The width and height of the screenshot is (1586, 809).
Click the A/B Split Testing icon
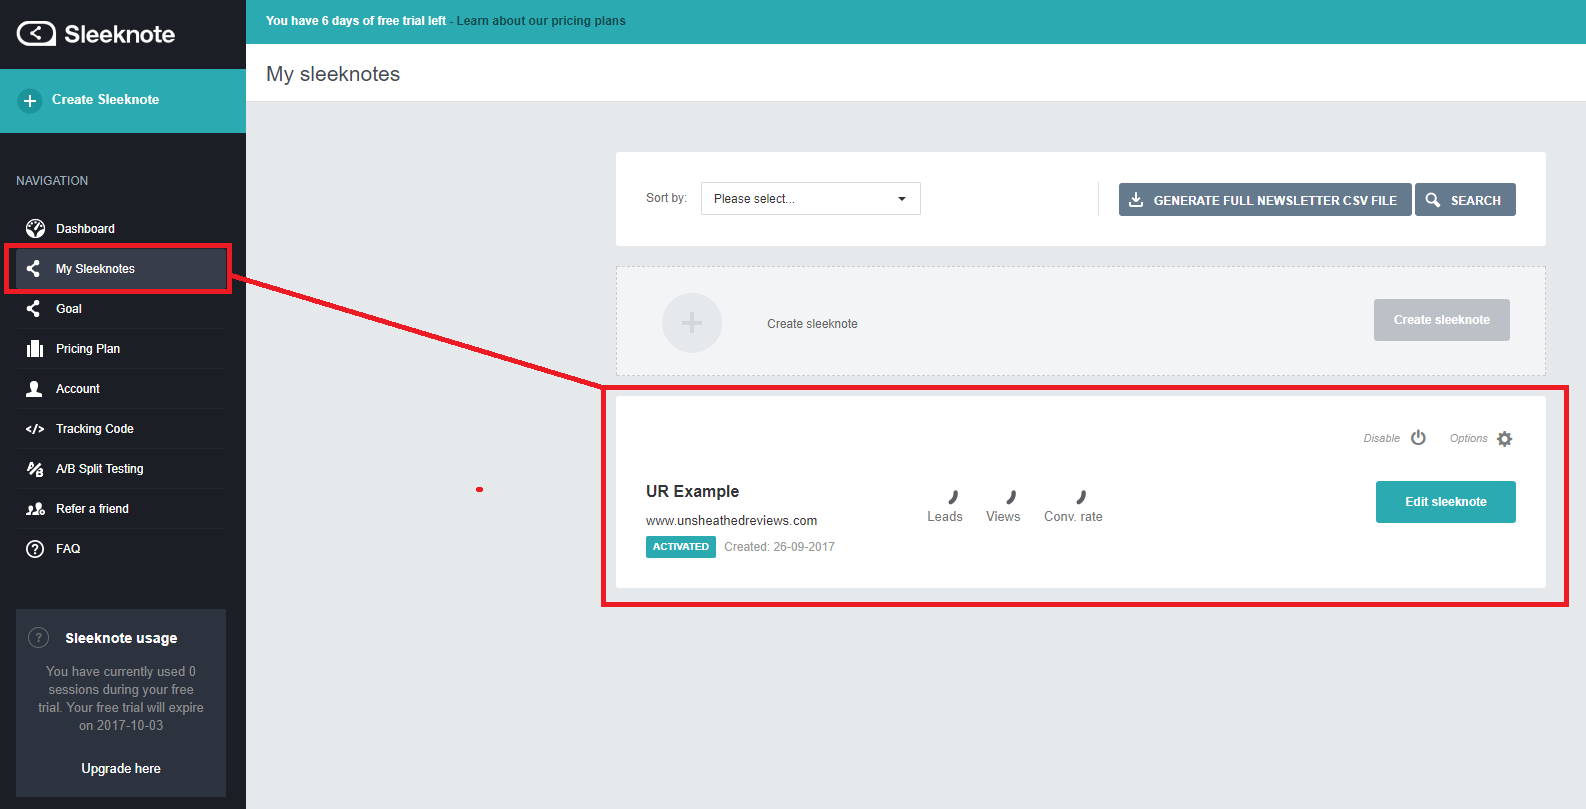click(x=35, y=468)
